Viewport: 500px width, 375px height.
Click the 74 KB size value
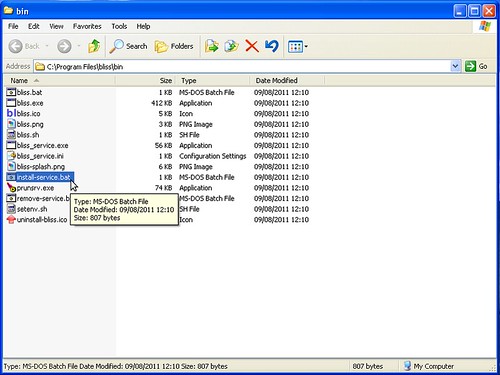164,188
